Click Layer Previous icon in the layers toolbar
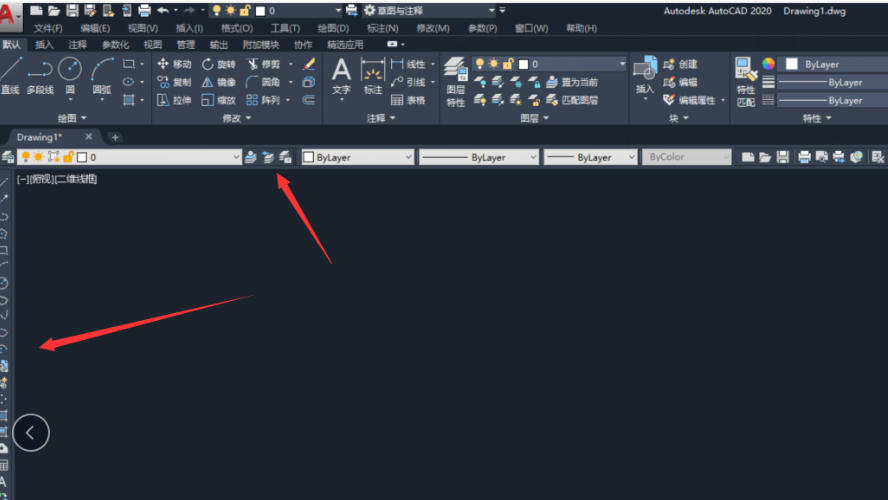Viewport: 888px width, 500px height. (268, 157)
